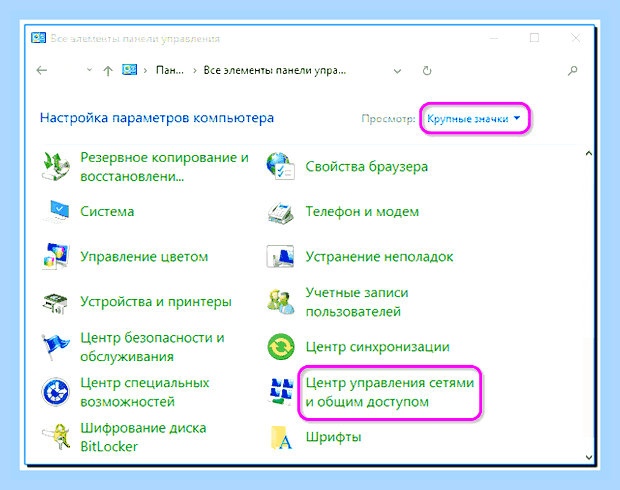Open the Система link

pyautogui.click(x=107, y=212)
